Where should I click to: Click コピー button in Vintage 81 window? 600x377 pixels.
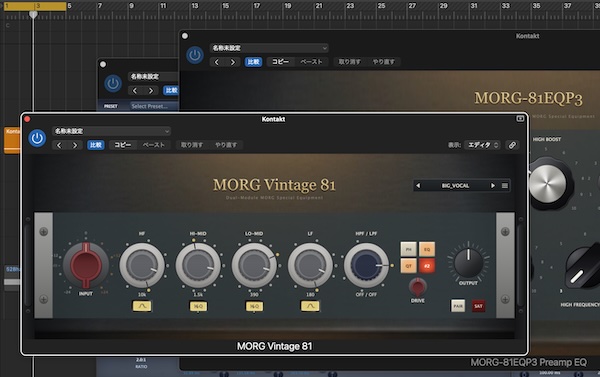coord(123,145)
